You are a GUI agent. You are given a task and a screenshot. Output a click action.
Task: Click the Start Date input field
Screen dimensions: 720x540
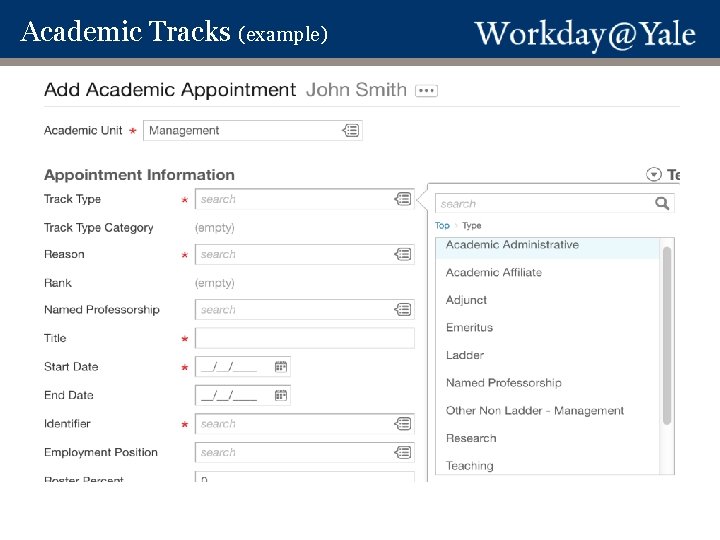242,366
